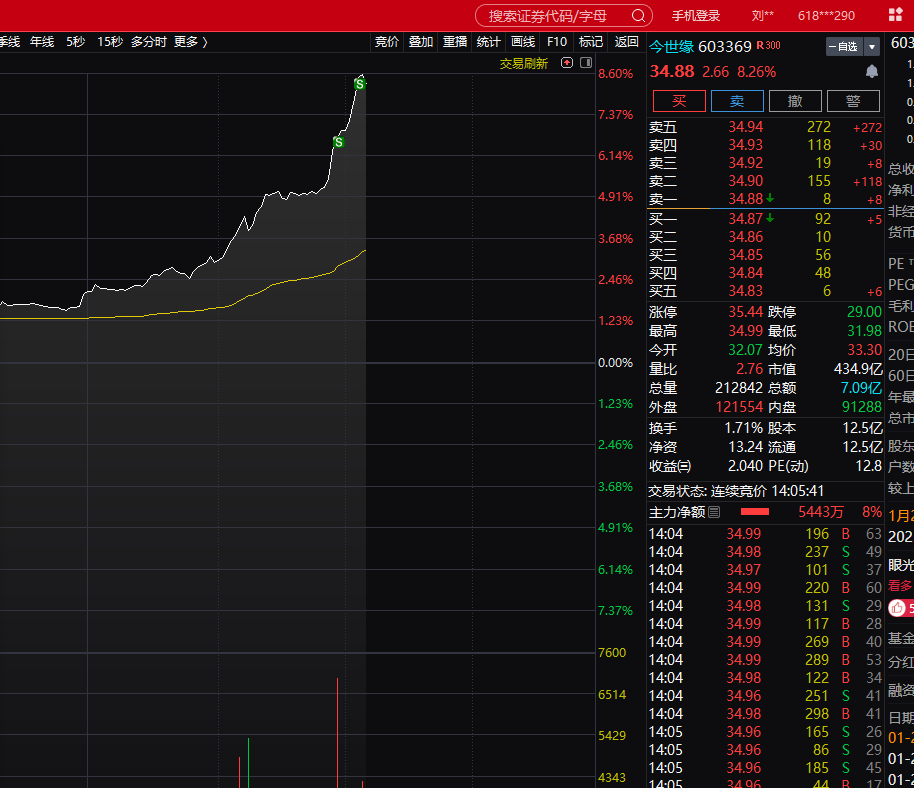Screen dimensions: 914x788
Task: Open the 竞价 toolbar item
Action: (x=386, y=42)
